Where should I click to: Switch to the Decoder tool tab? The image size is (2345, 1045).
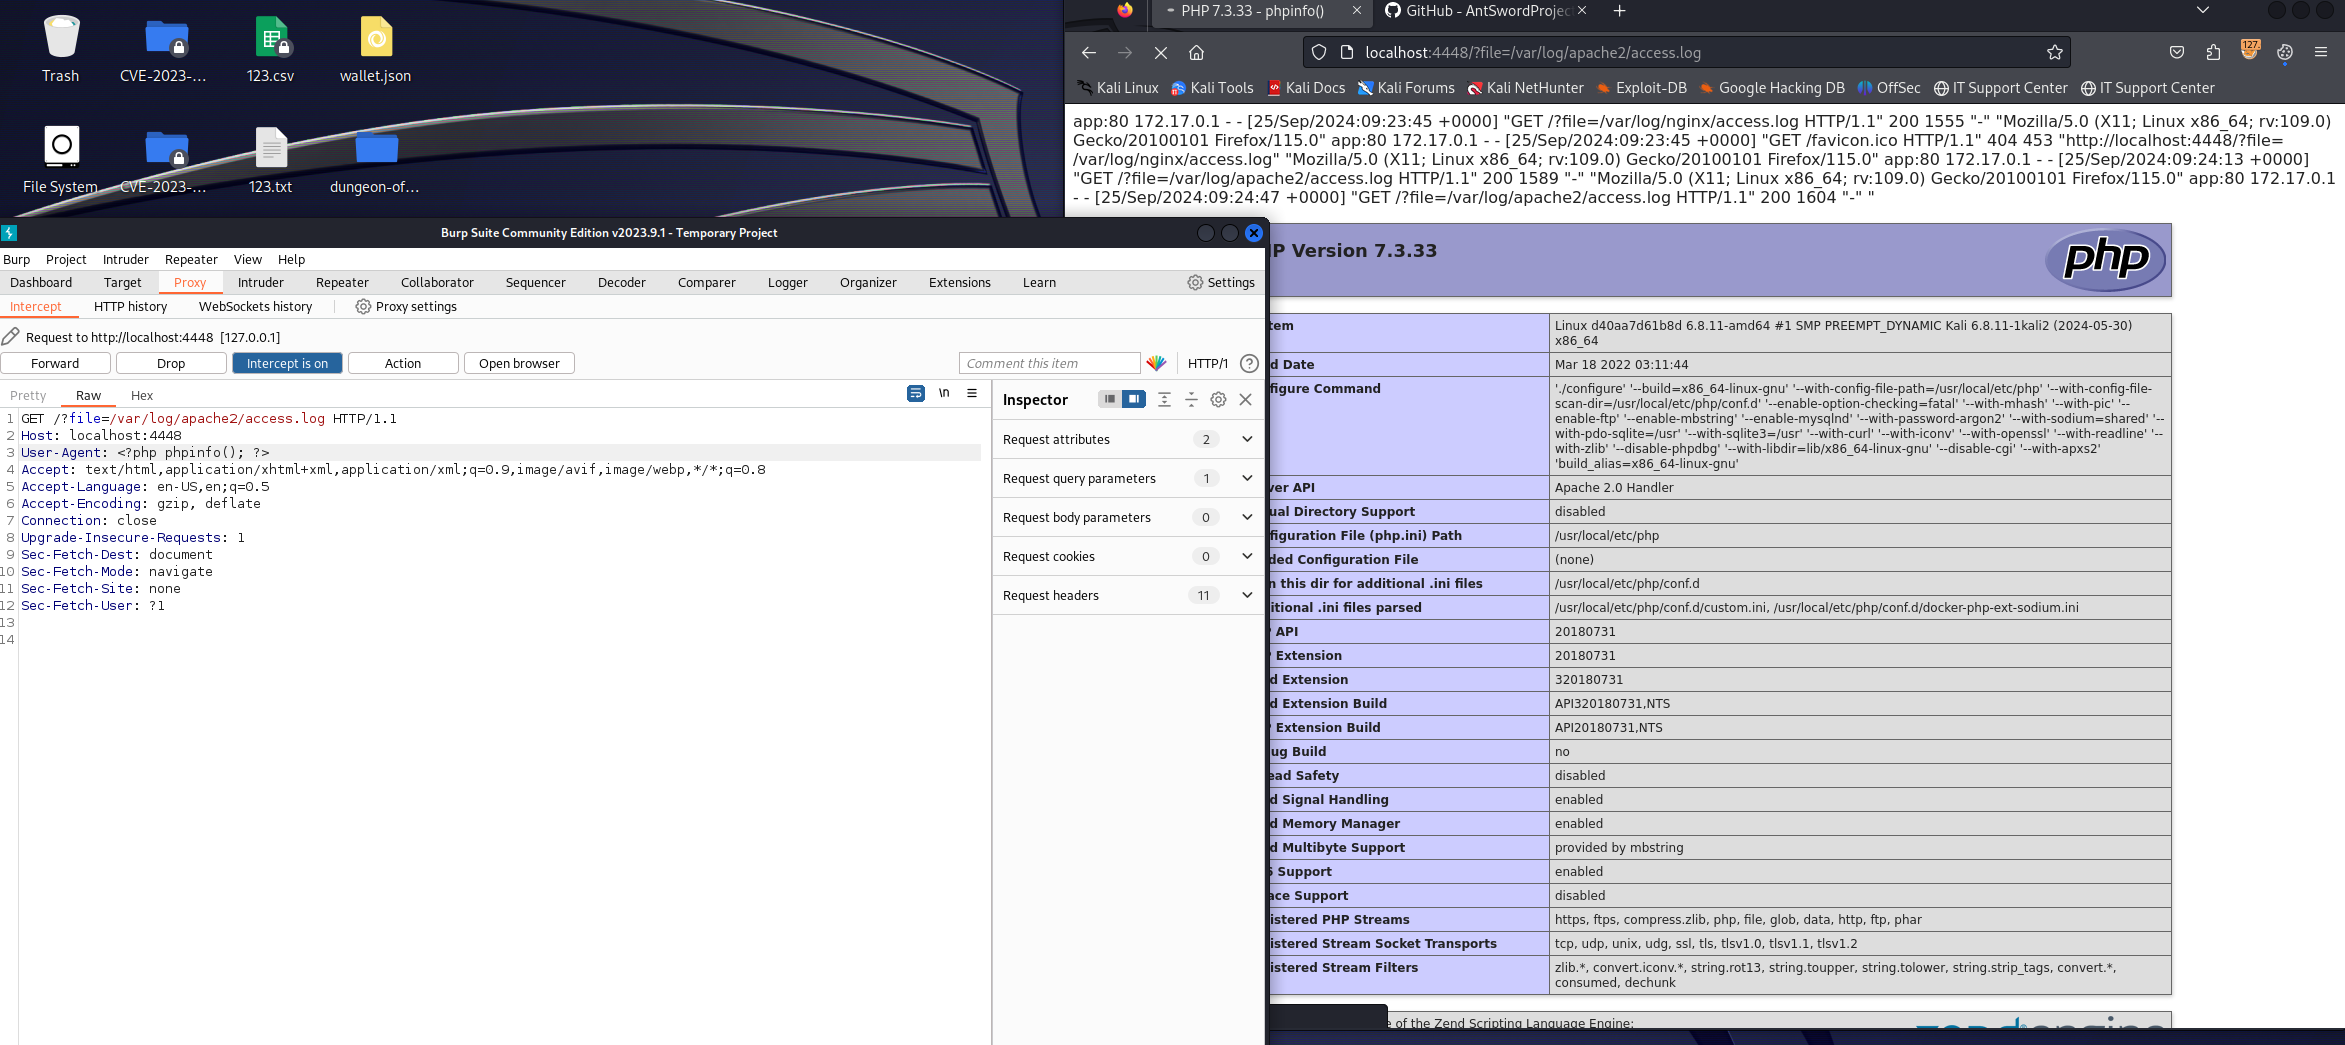point(622,282)
